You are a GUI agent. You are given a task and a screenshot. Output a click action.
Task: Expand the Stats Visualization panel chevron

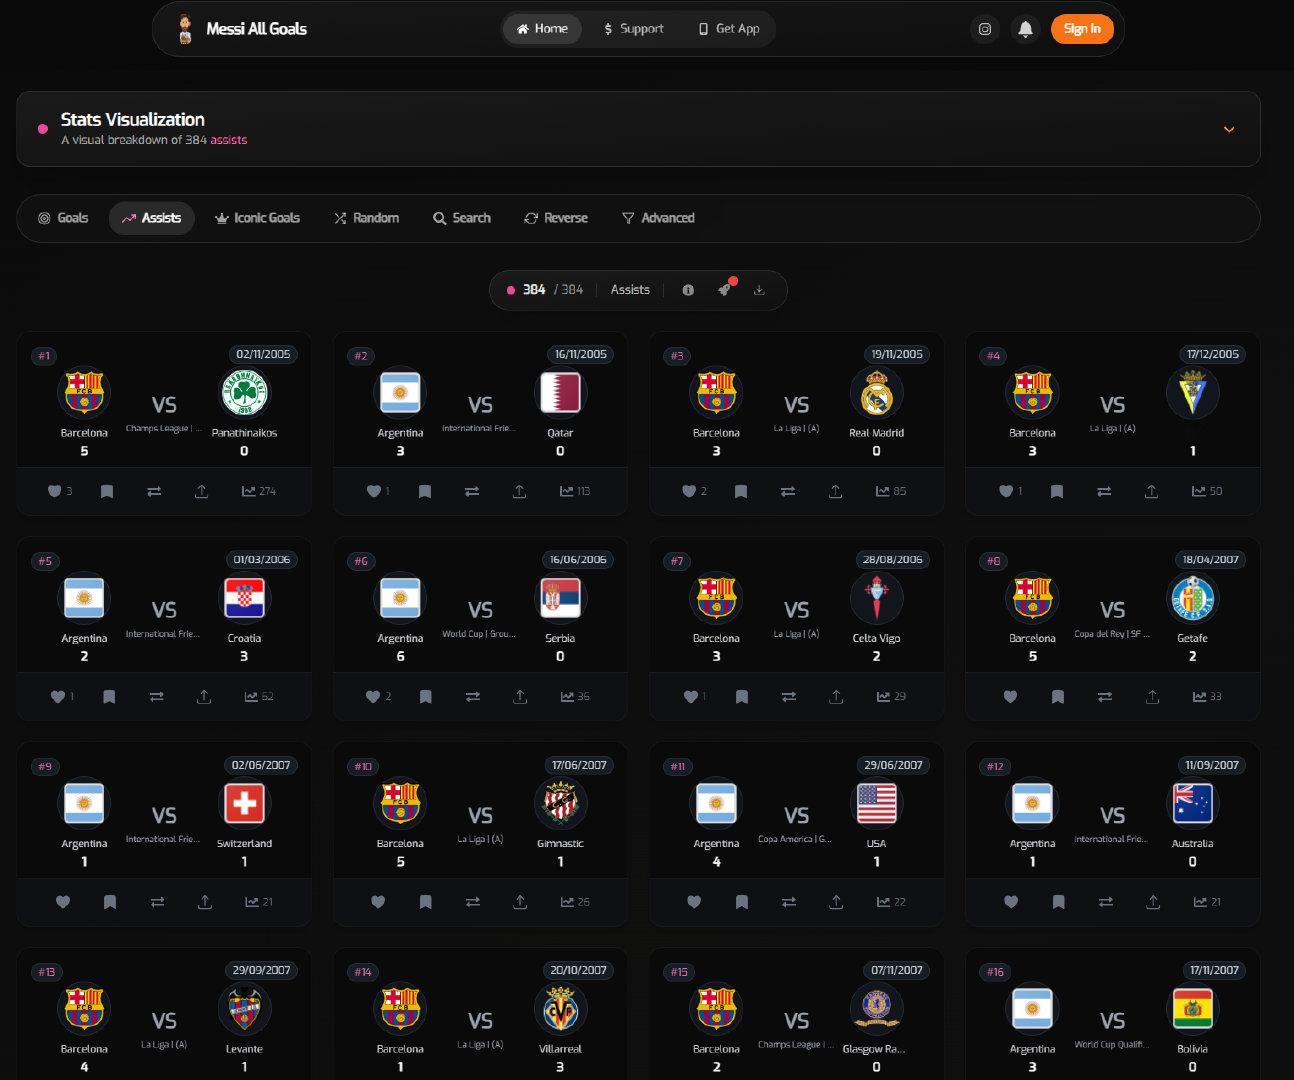click(1229, 129)
